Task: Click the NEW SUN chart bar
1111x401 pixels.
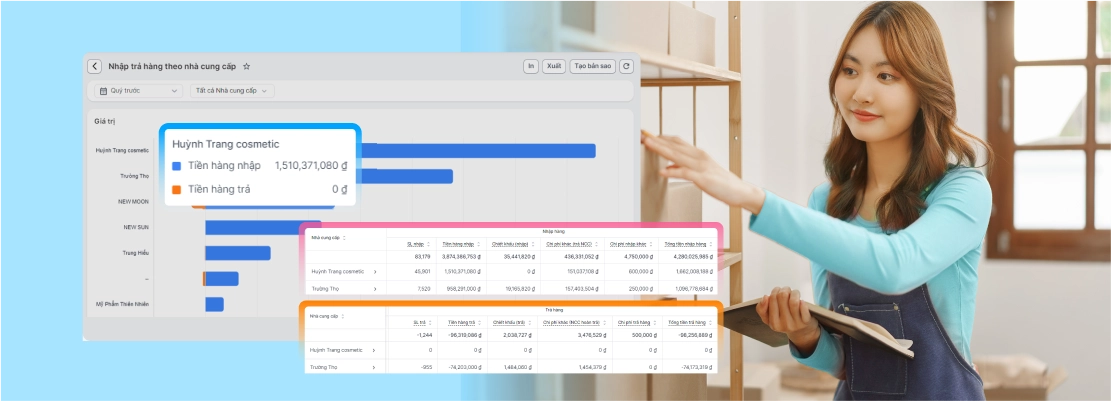Action: [x=262, y=228]
